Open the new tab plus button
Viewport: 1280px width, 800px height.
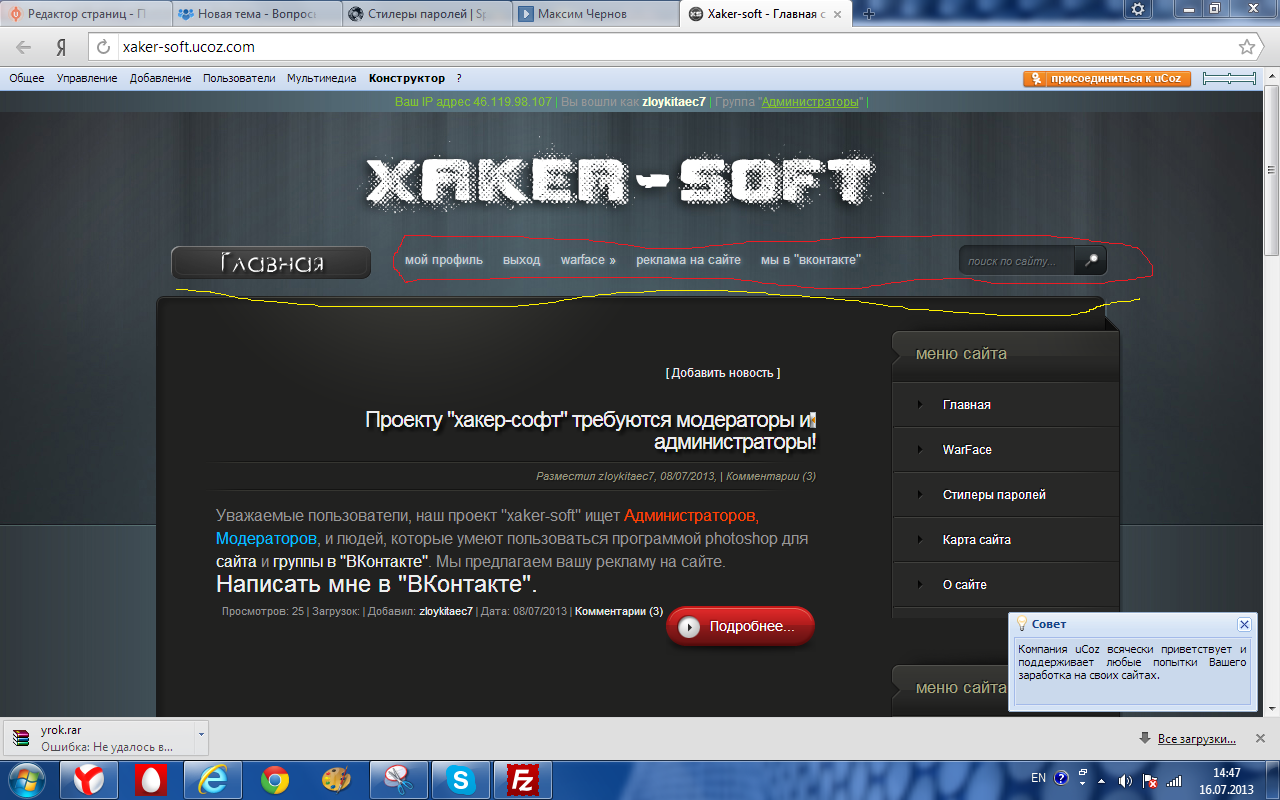[x=869, y=14]
